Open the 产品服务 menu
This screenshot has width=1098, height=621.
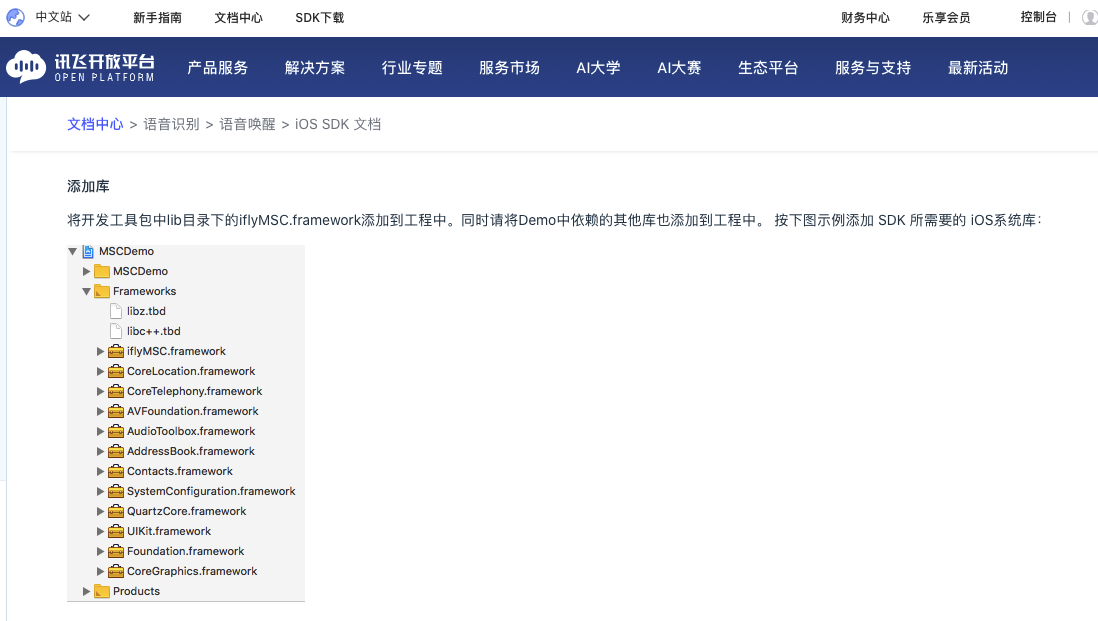[x=218, y=68]
